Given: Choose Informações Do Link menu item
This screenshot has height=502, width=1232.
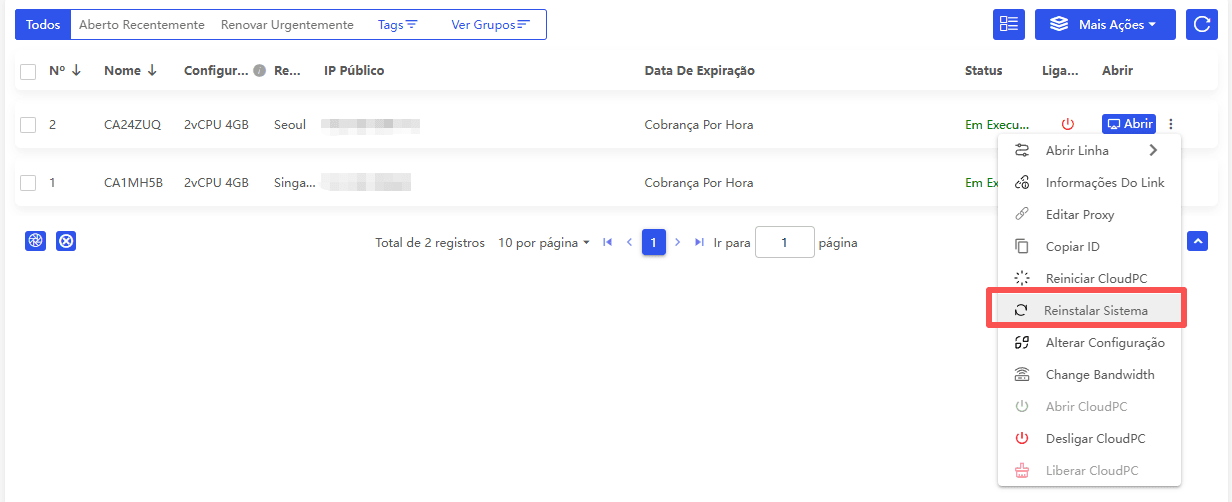Looking at the screenshot, I should click(x=1090, y=183).
